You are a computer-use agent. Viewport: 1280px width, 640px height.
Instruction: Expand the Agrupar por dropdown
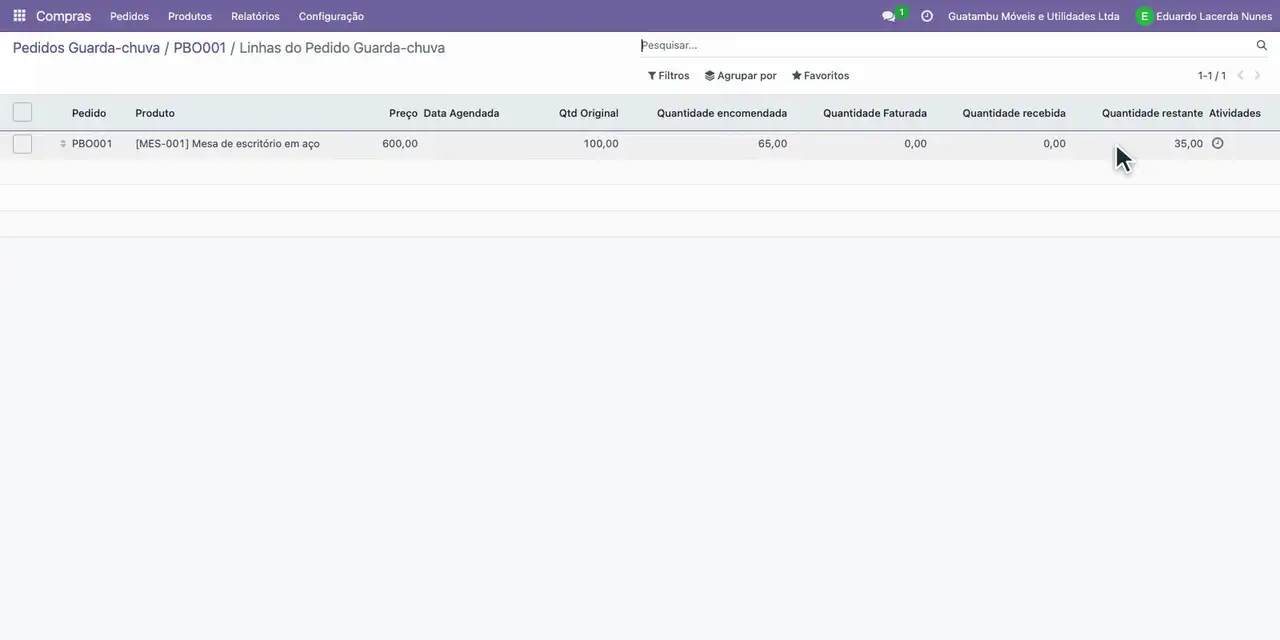click(741, 75)
